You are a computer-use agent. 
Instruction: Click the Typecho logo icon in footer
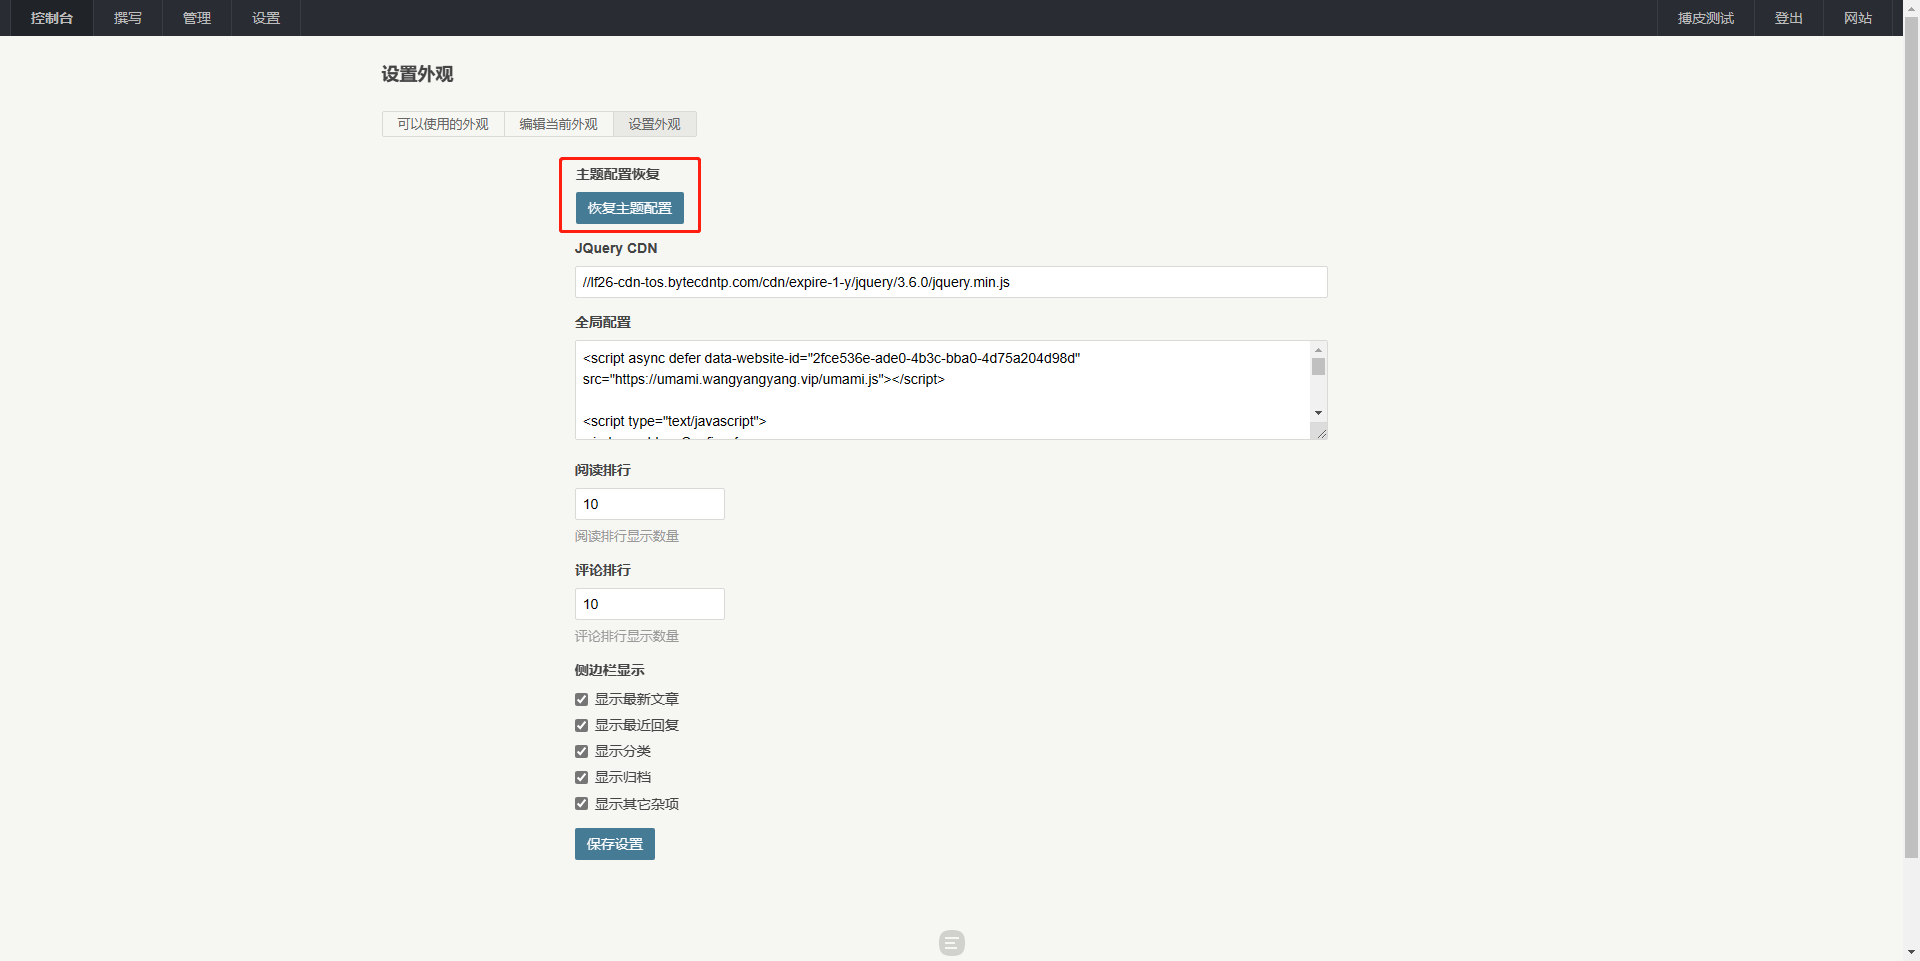tap(952, 943)
